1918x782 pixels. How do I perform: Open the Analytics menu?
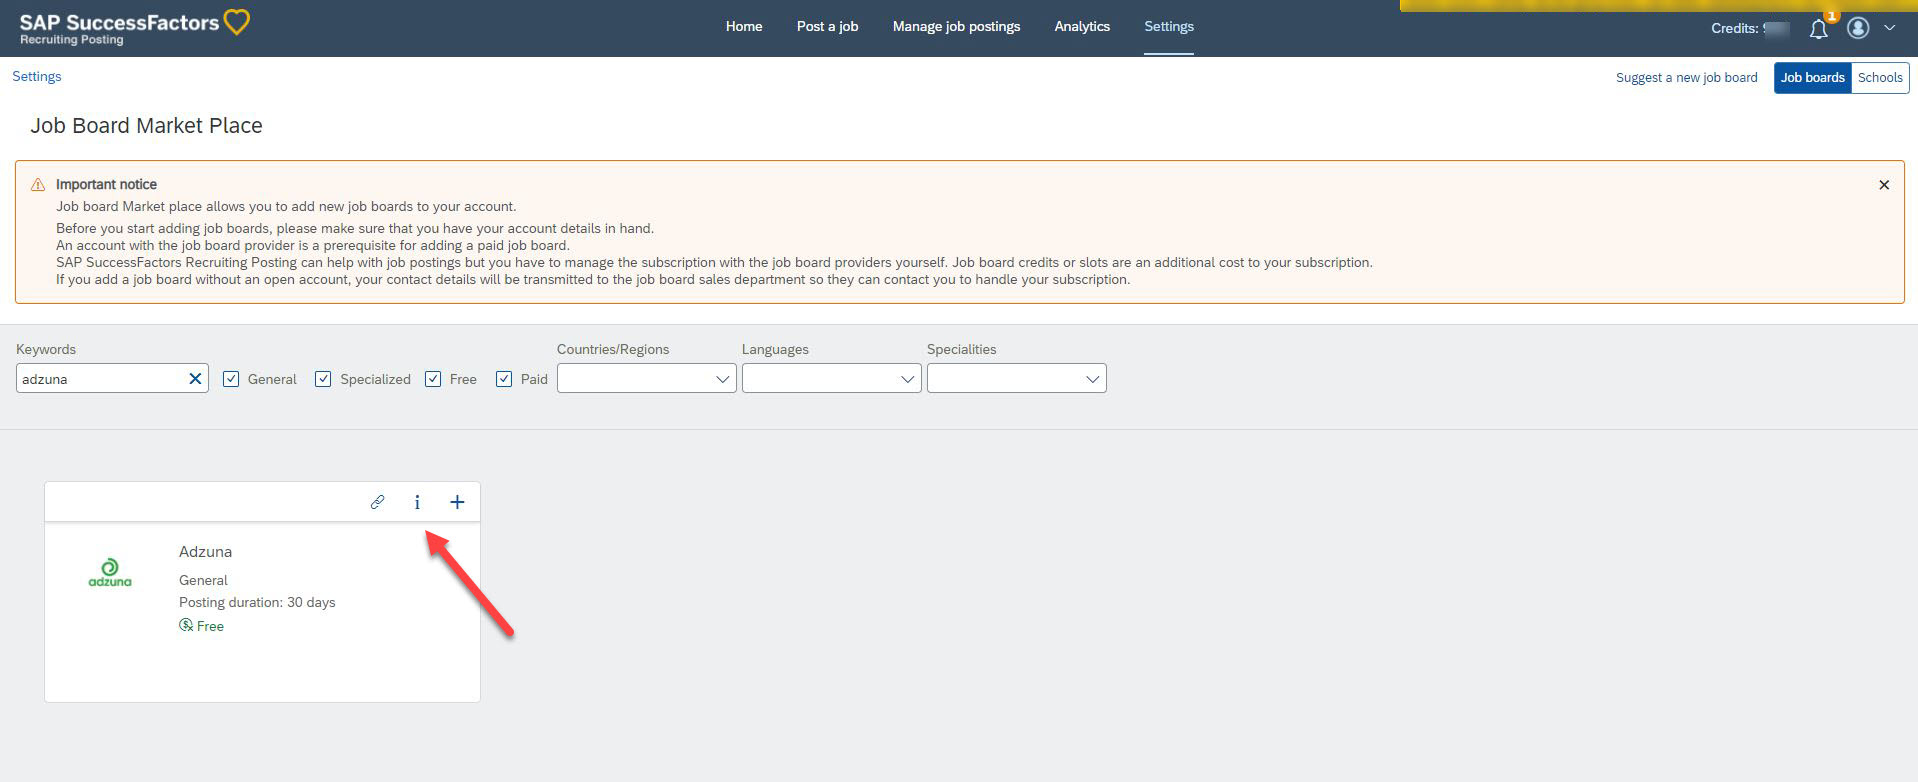[x=1082, y=27]
